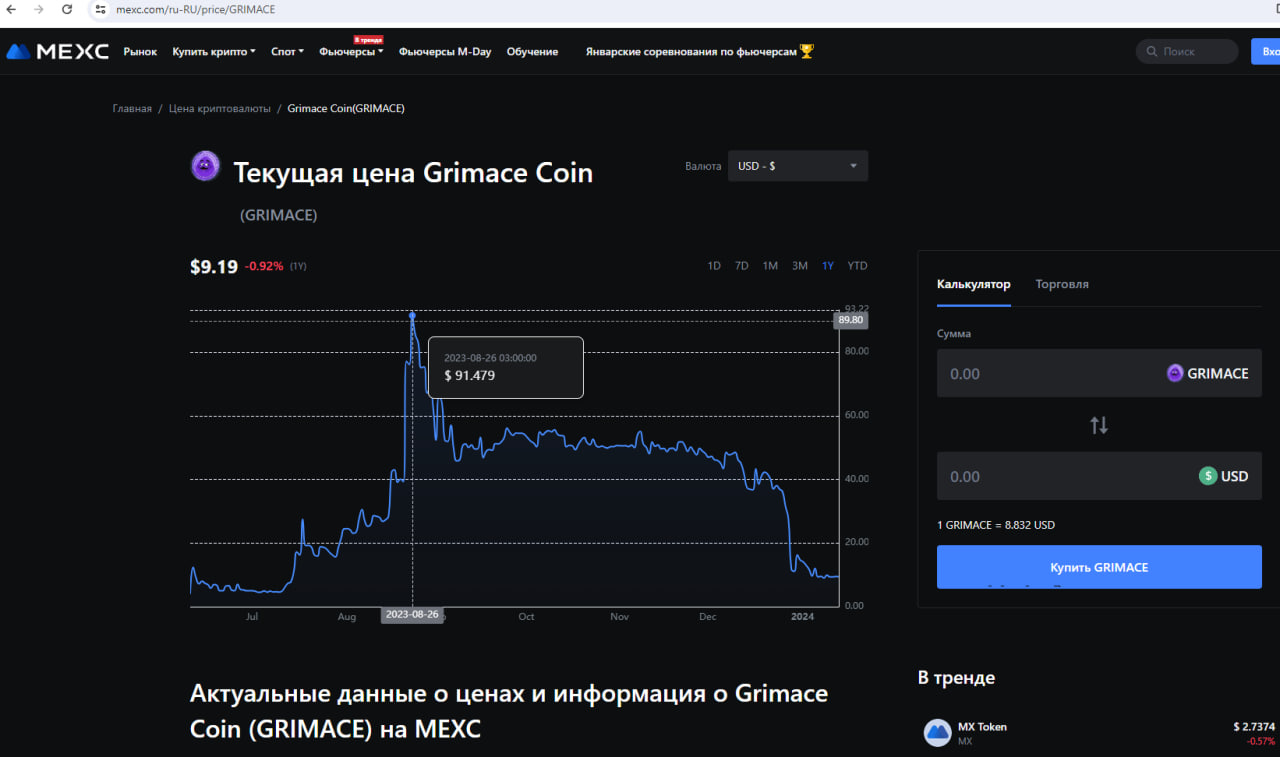Click the MX Token logo icon
This screenshot has height=757, width=1280.
(937, 733)
